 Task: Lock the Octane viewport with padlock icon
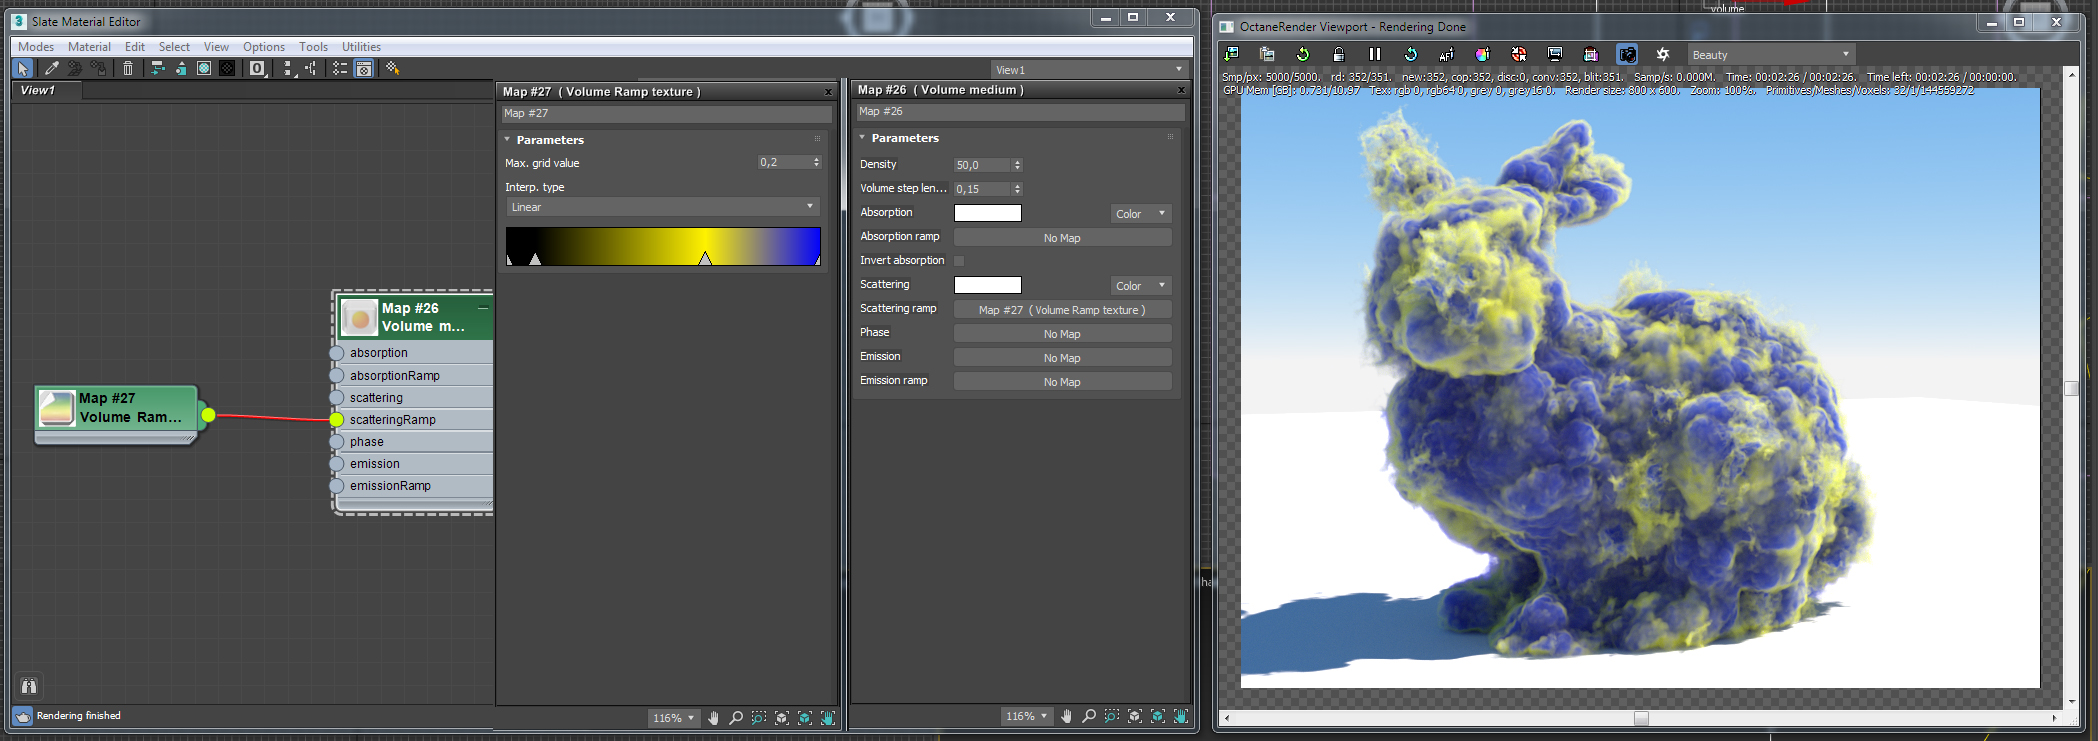pos(1338,55)
